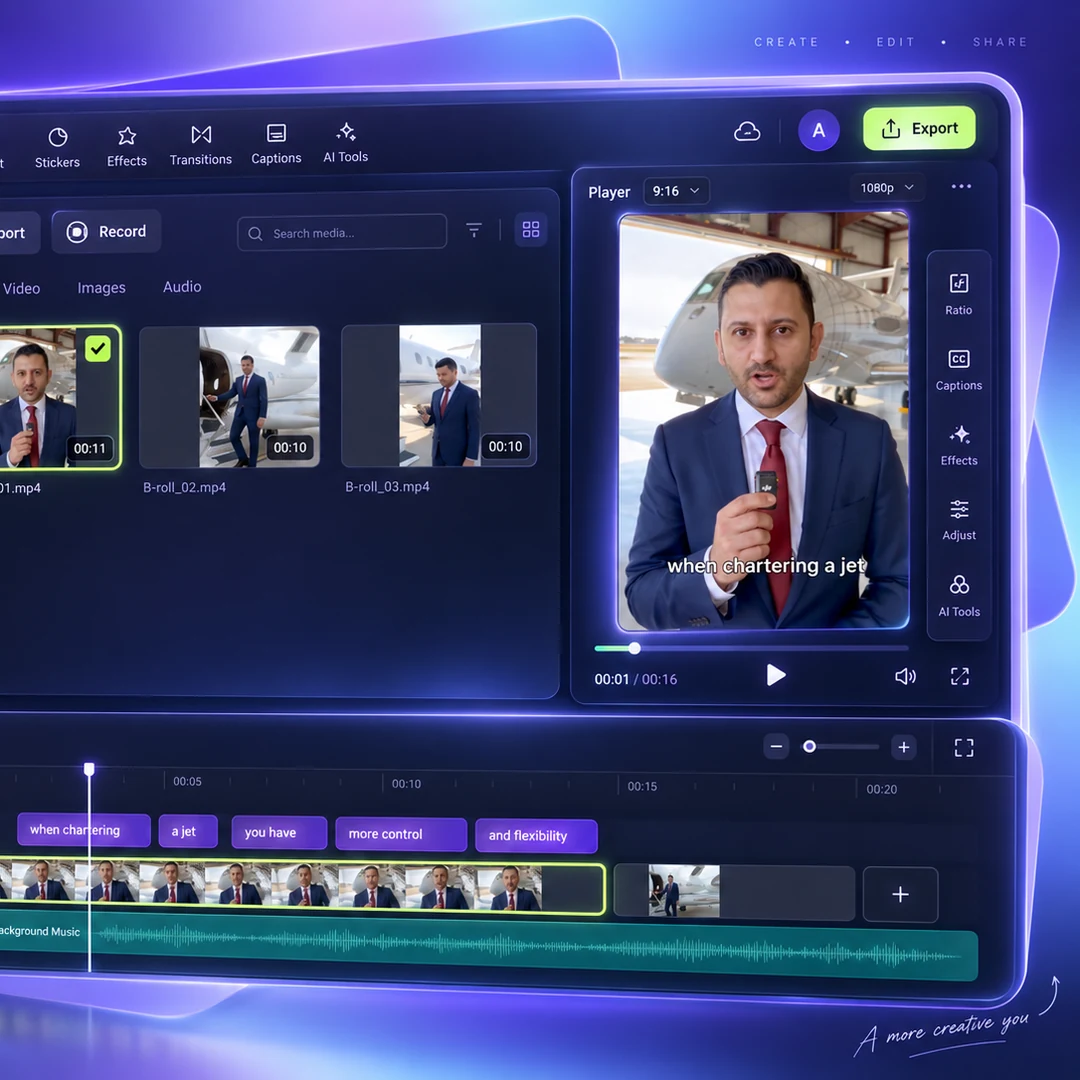
Task: Switch to the Video media tab
Action: pyautogui.click(x=21, y=289)
